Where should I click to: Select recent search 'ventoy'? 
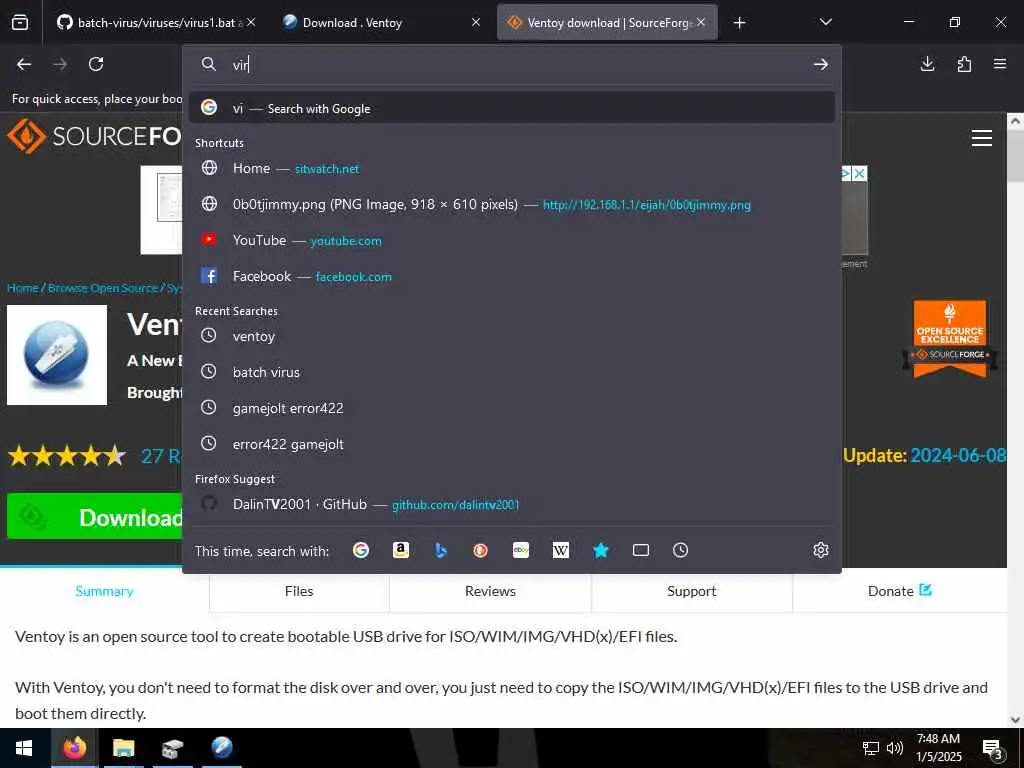(511, 336)
